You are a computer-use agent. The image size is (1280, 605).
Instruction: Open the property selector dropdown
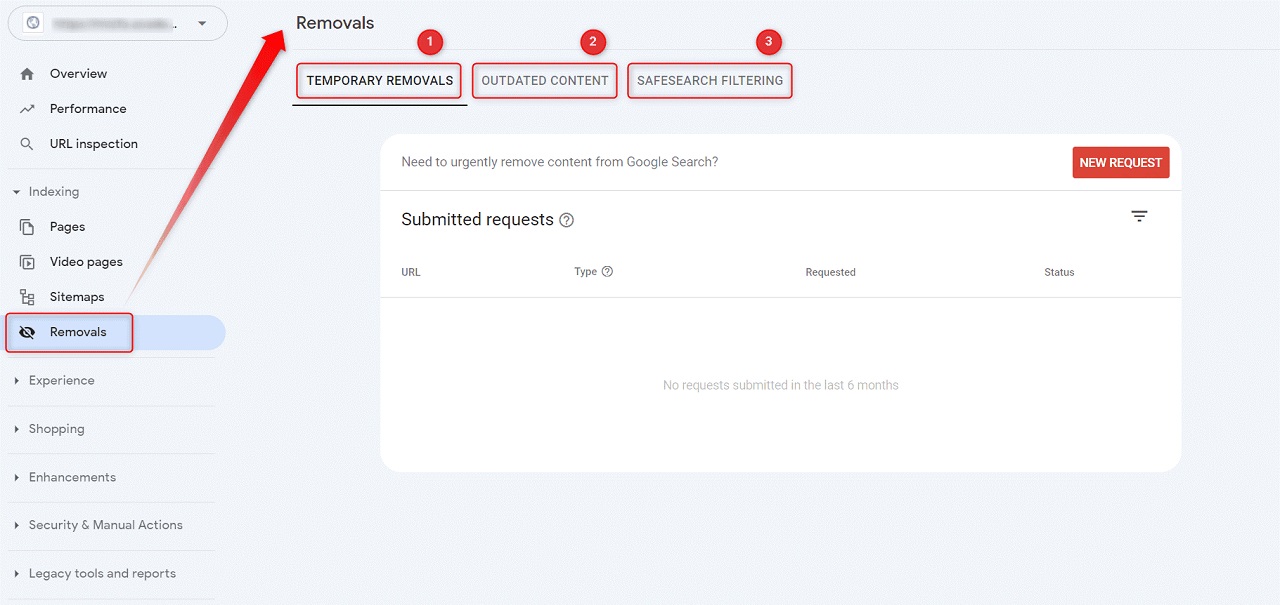(203, 23)
